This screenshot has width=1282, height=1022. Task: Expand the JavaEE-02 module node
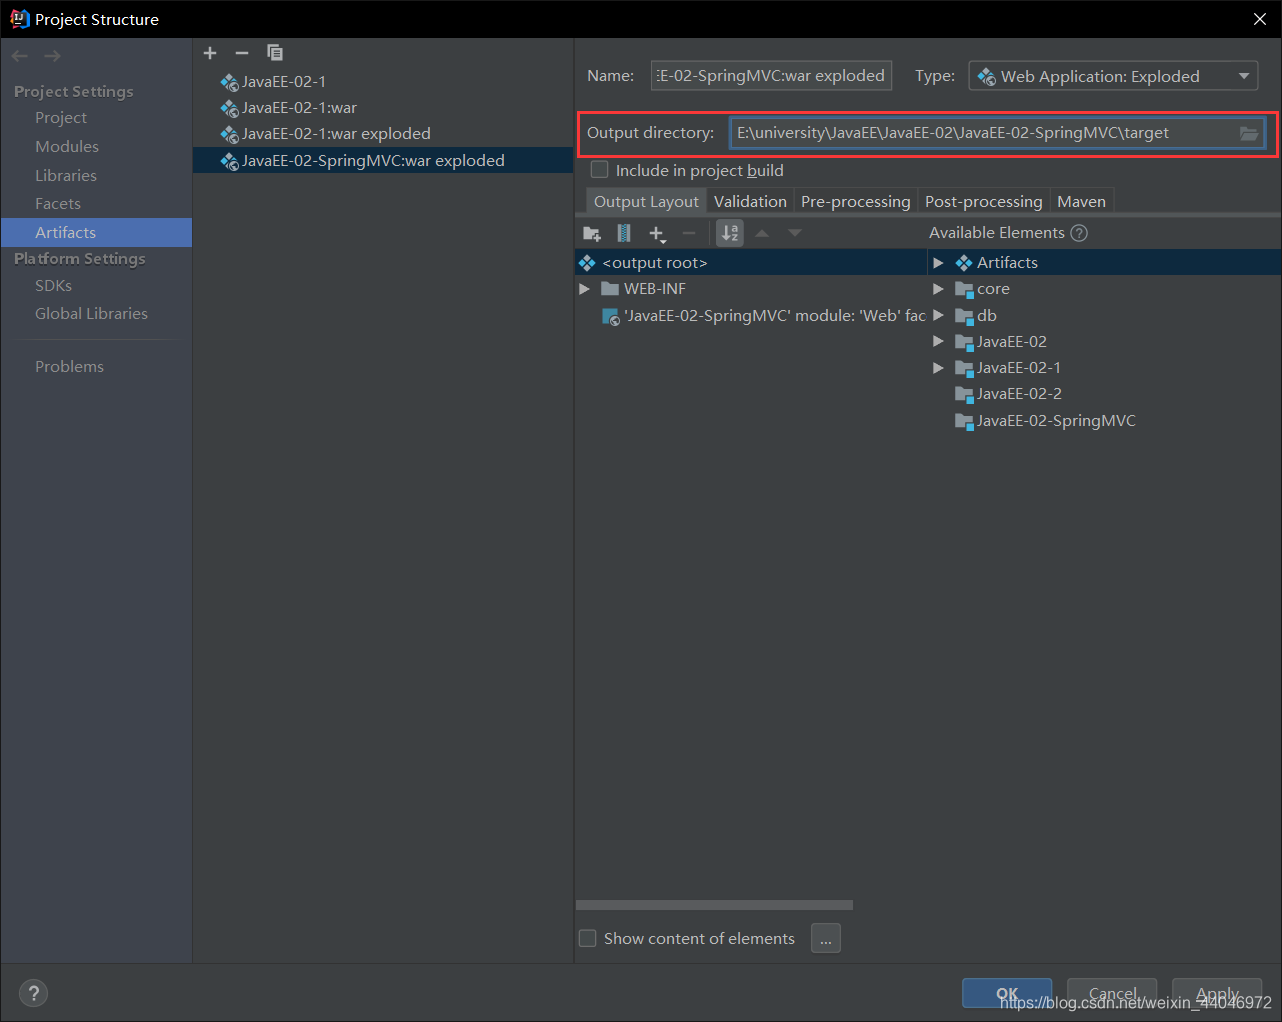point(938,341)
